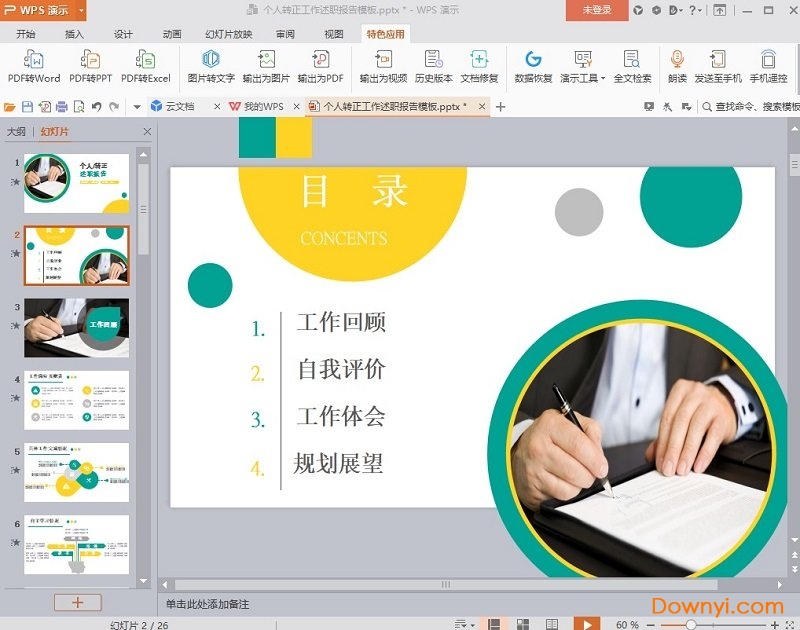This screenshot has width=800, height=630.
Task: Open the notes layout dropdown in status bar
Action: coord(464,624)
